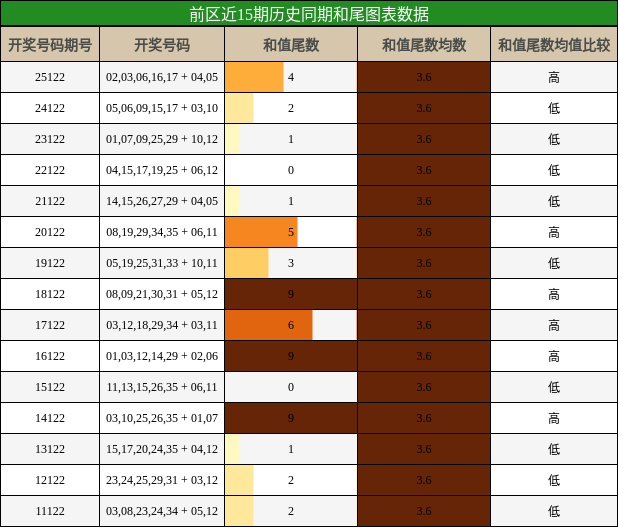Click the 高 comparison in row 25122
This screenshot has height=527, width=618.
554,77
